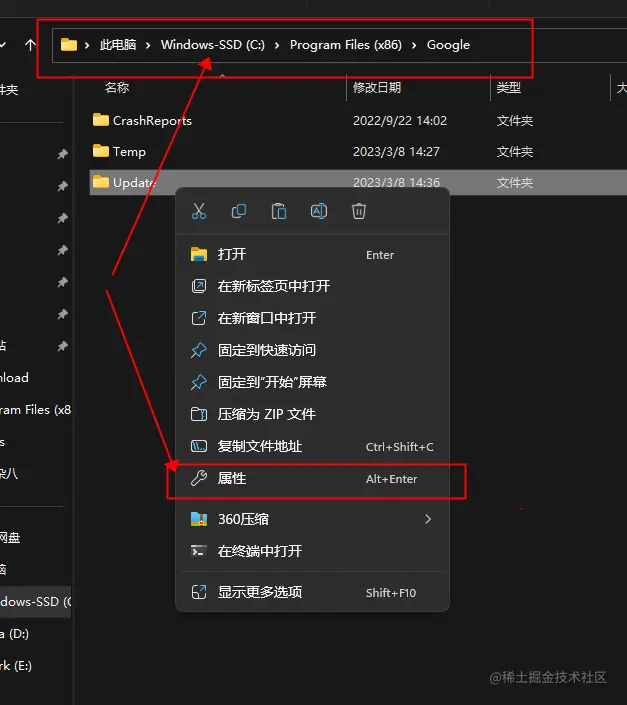Sort by the 名称 column header
The width and height of the screenshot is (627, 705).
click(x=117, y=87)
